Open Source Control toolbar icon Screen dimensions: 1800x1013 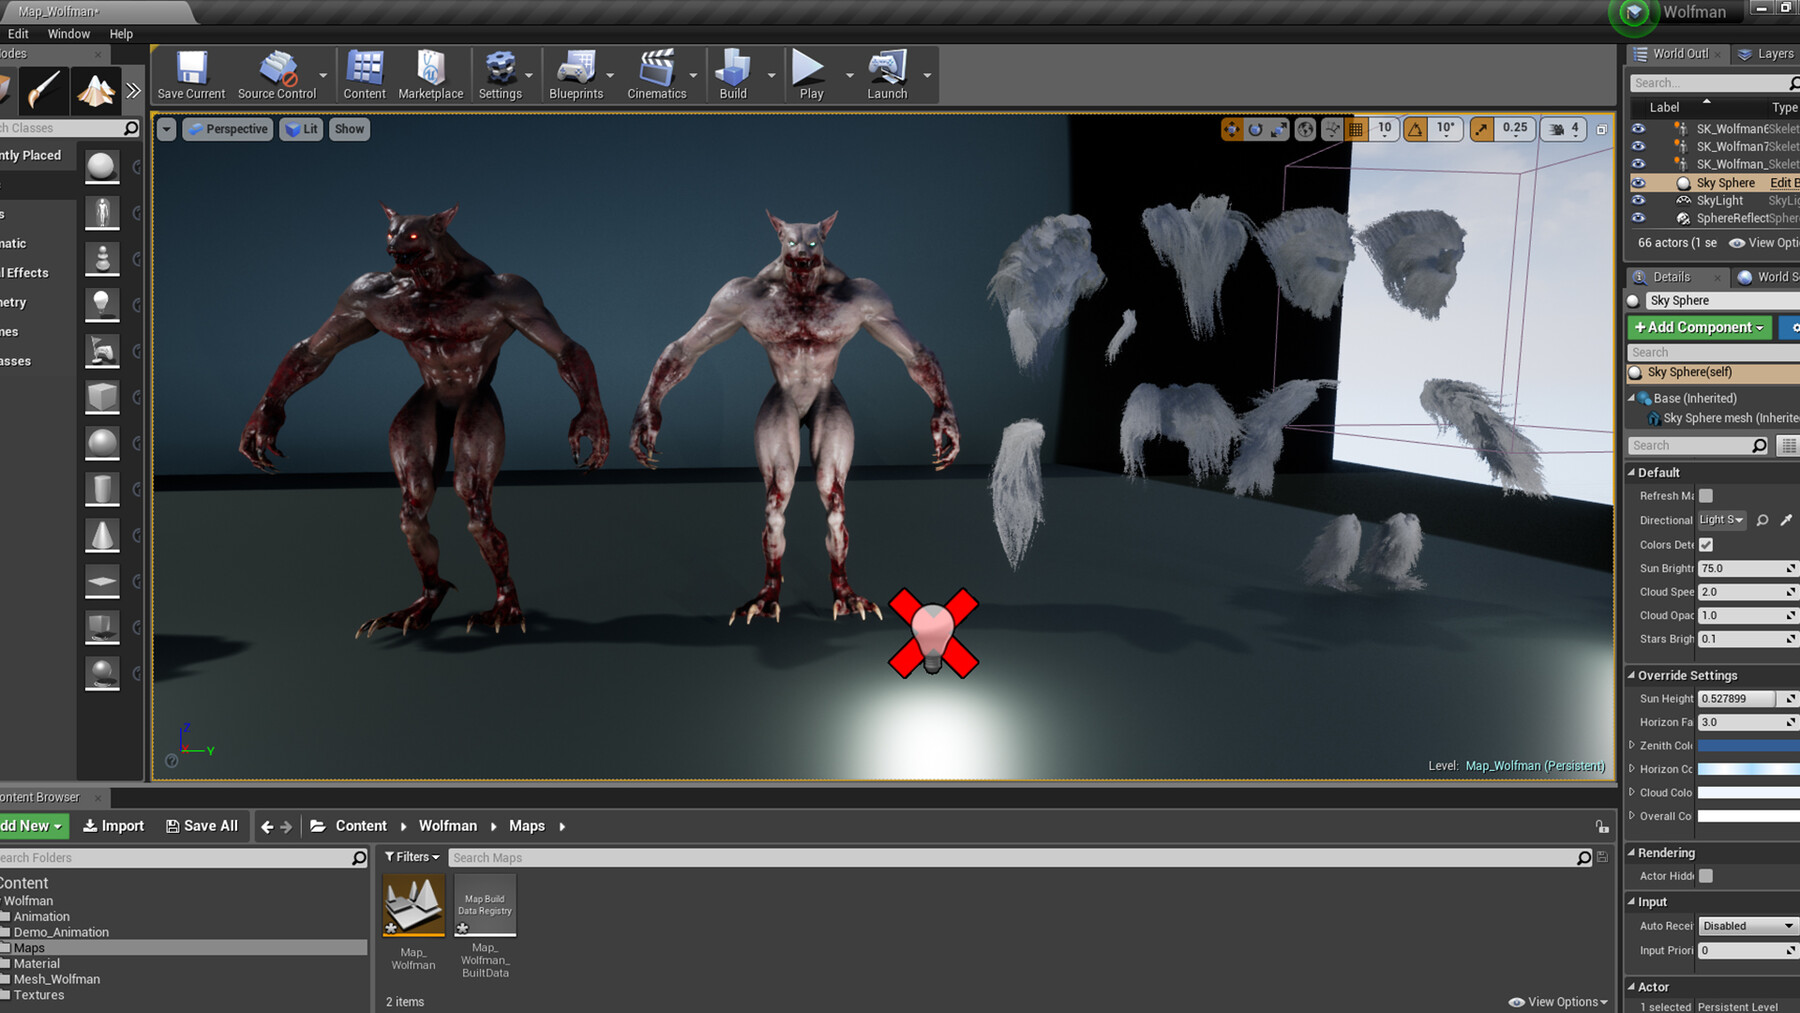tap(277, 75)
